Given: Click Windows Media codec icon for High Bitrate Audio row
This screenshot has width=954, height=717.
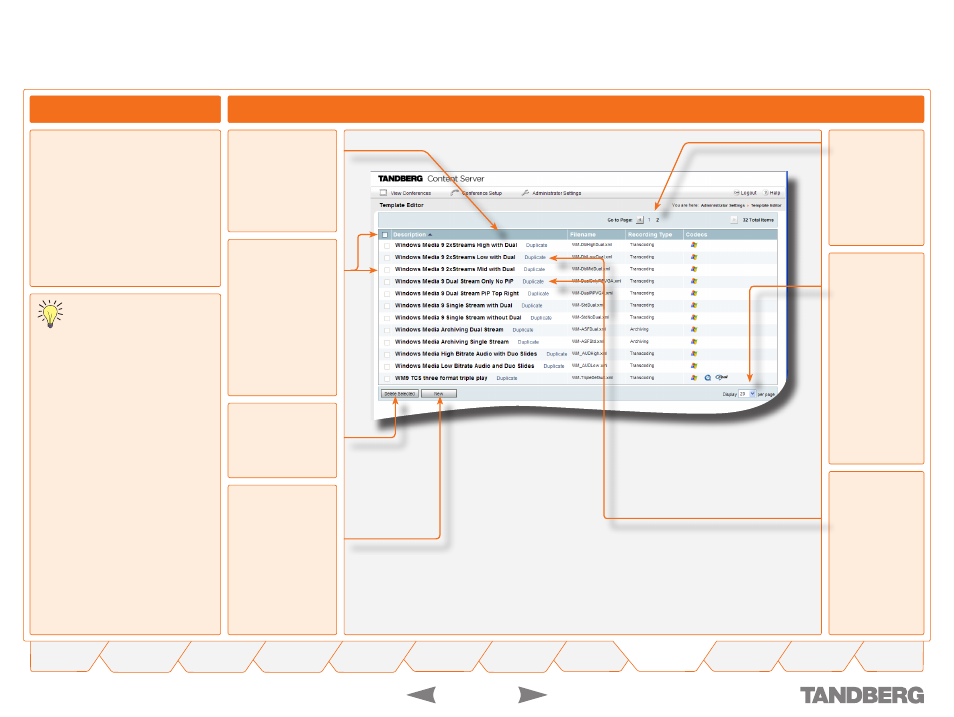Looking at the screenshot, I should click(694, 354).
